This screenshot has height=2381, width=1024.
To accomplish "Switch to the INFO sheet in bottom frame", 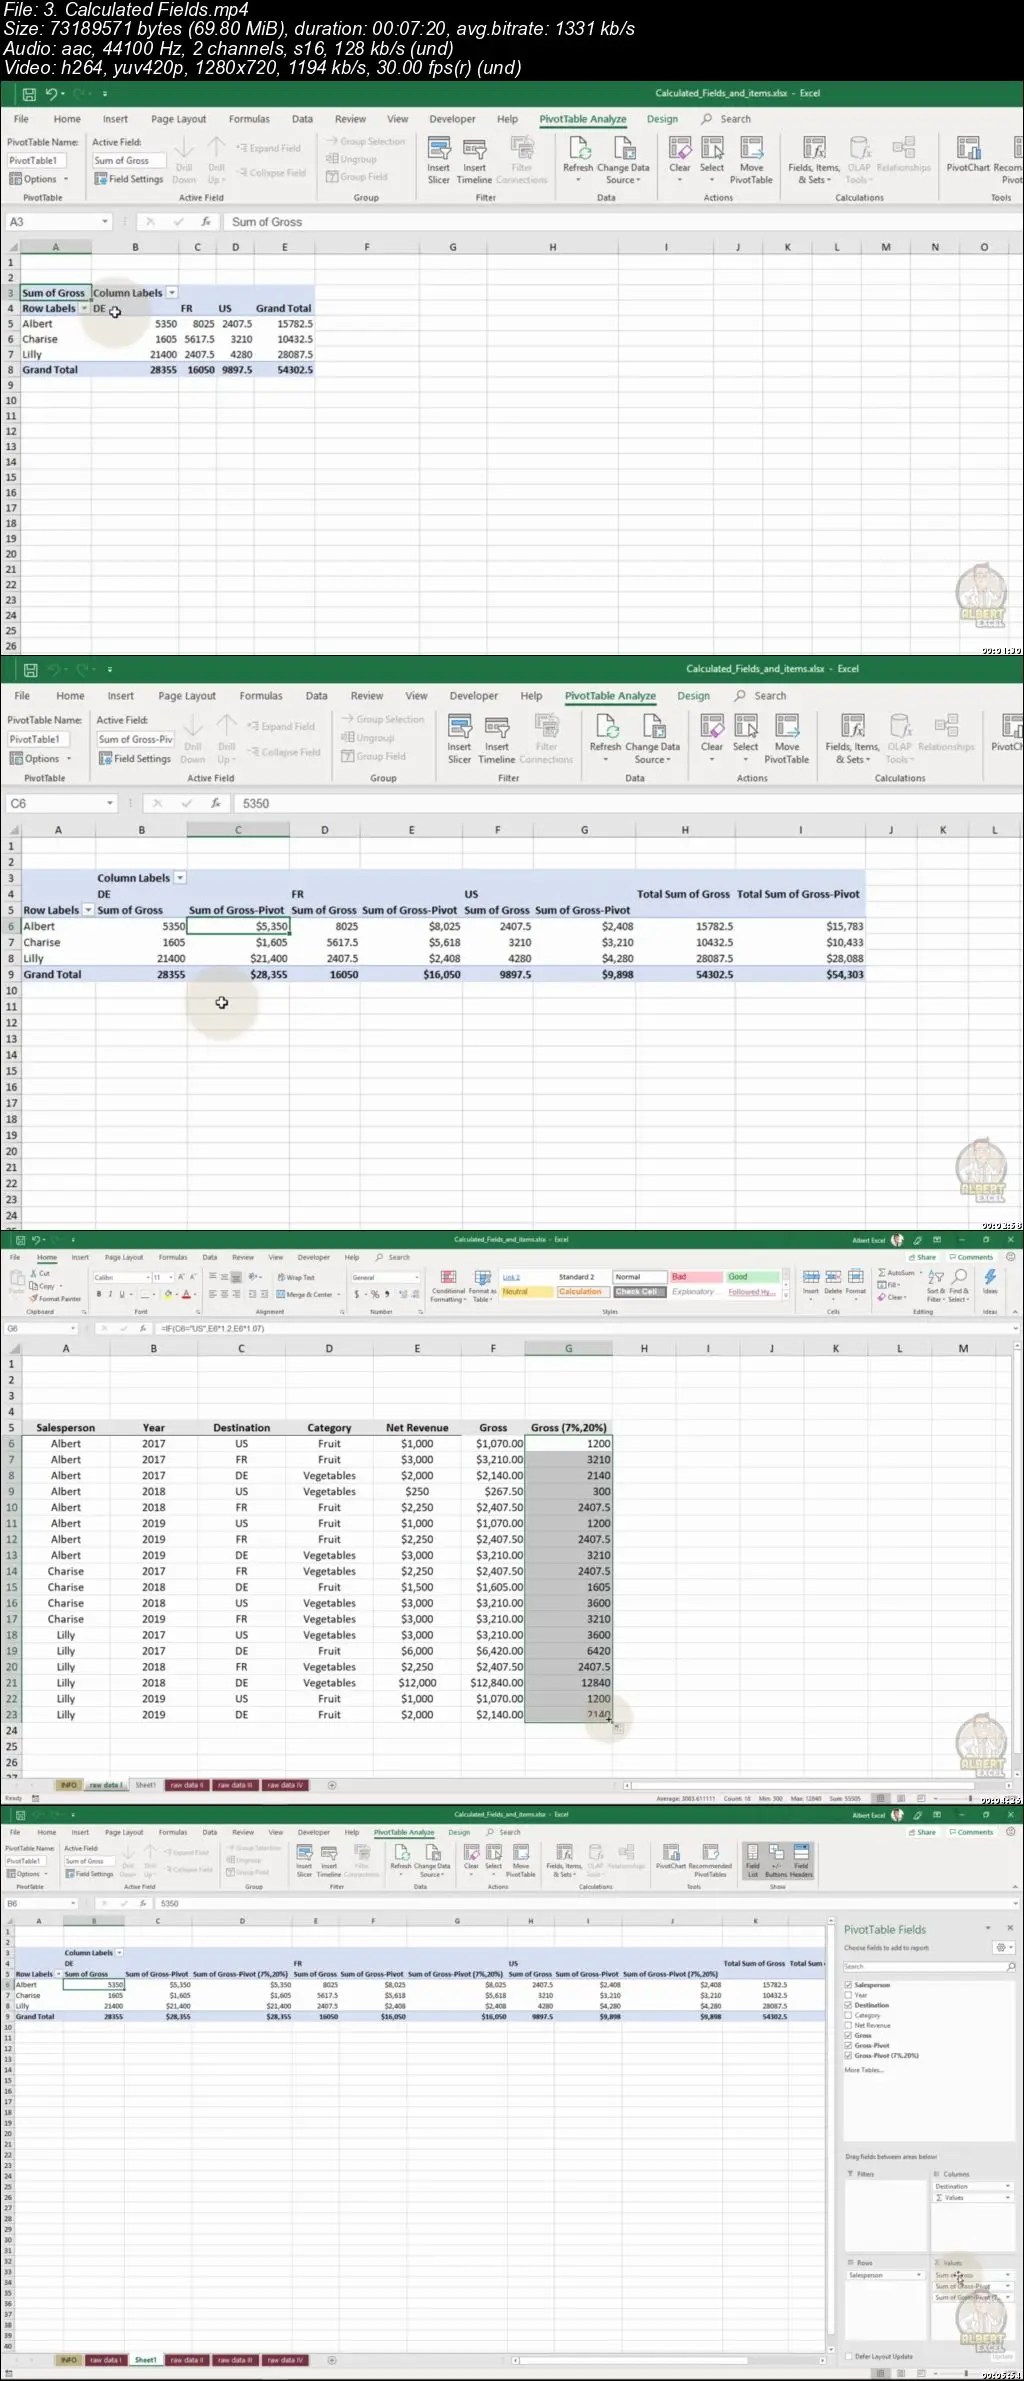I will coord(68,2360).
